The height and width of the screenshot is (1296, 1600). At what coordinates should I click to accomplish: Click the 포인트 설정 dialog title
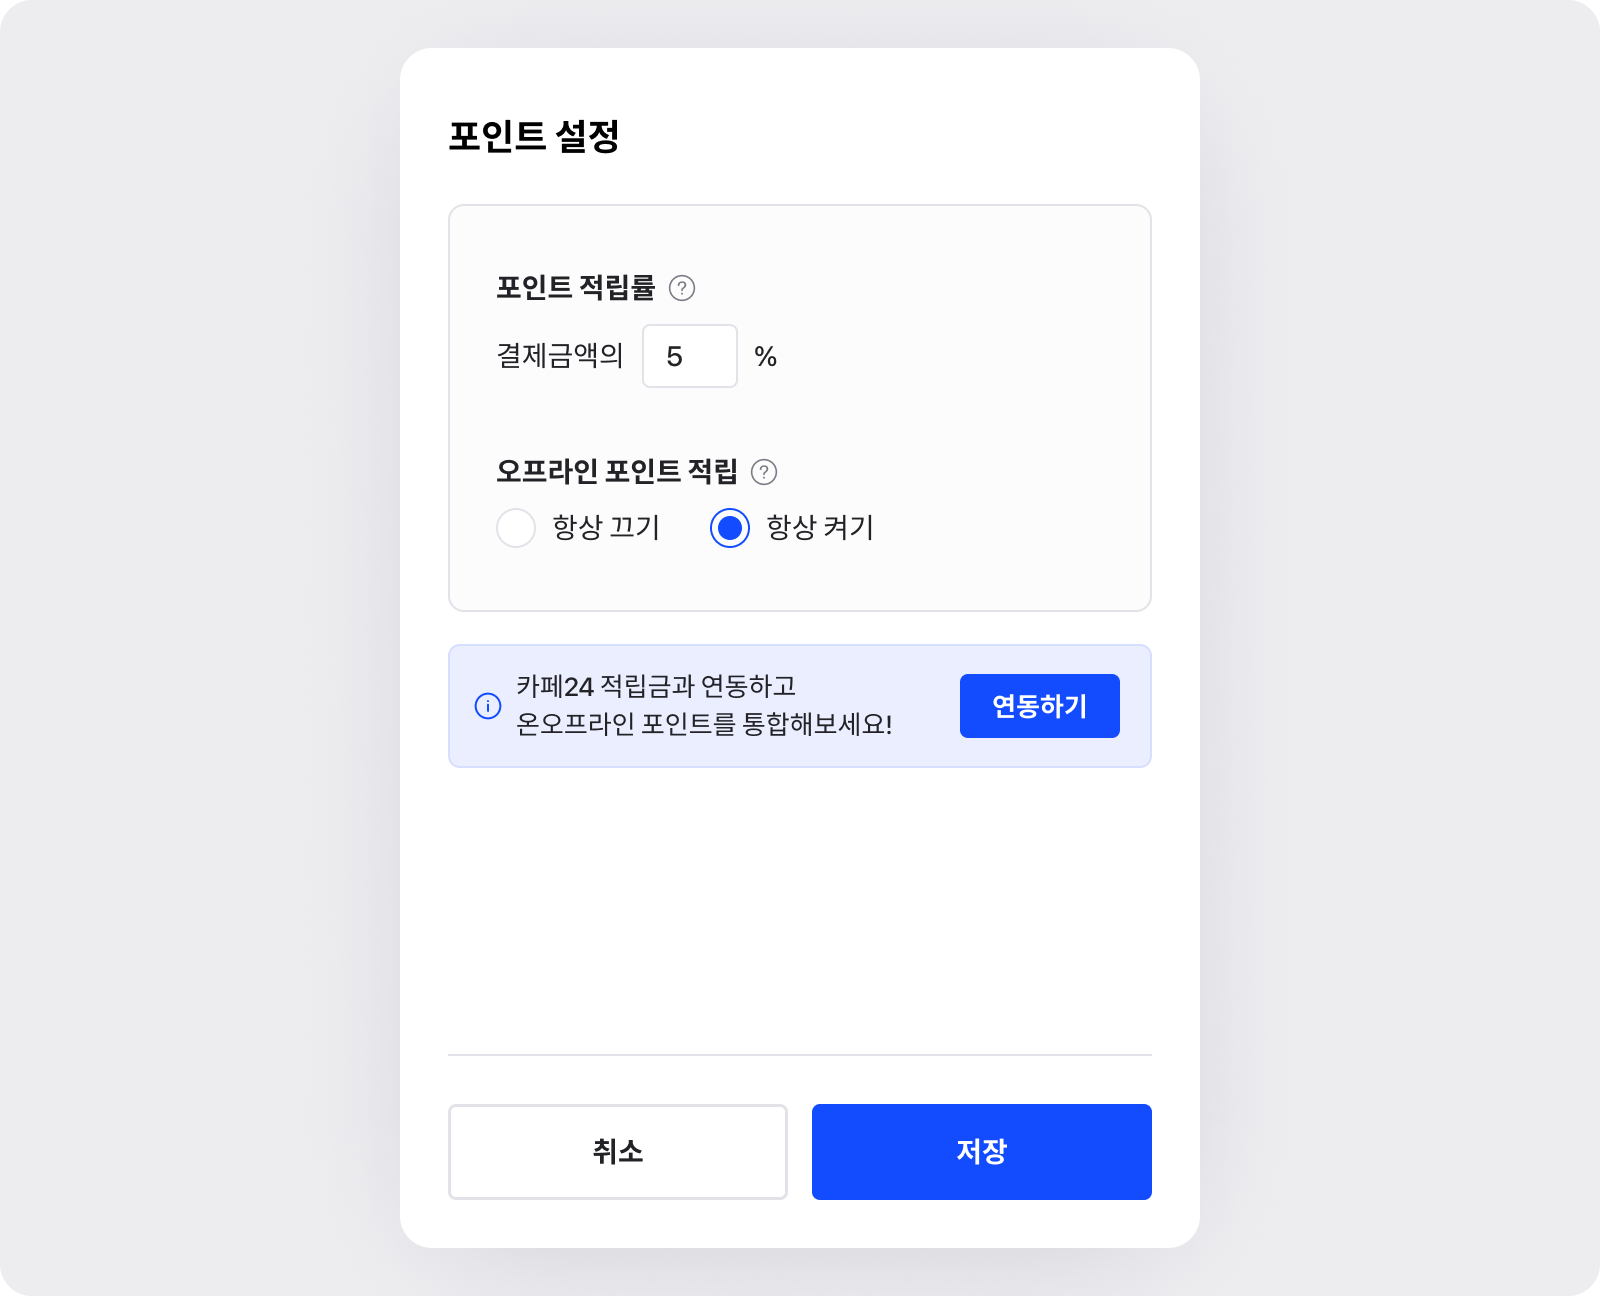pyautogui.click(x=534, y=136)
